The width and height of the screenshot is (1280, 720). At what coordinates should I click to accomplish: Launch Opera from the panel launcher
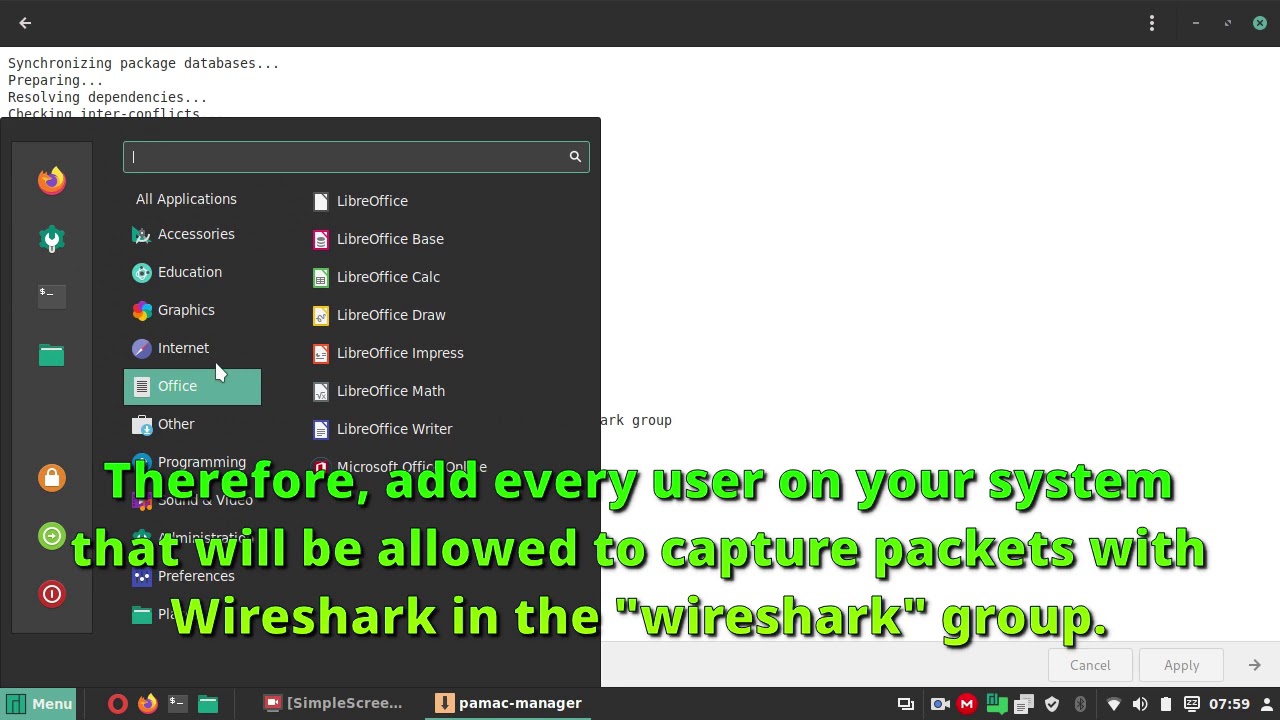[x=118, y=703]
